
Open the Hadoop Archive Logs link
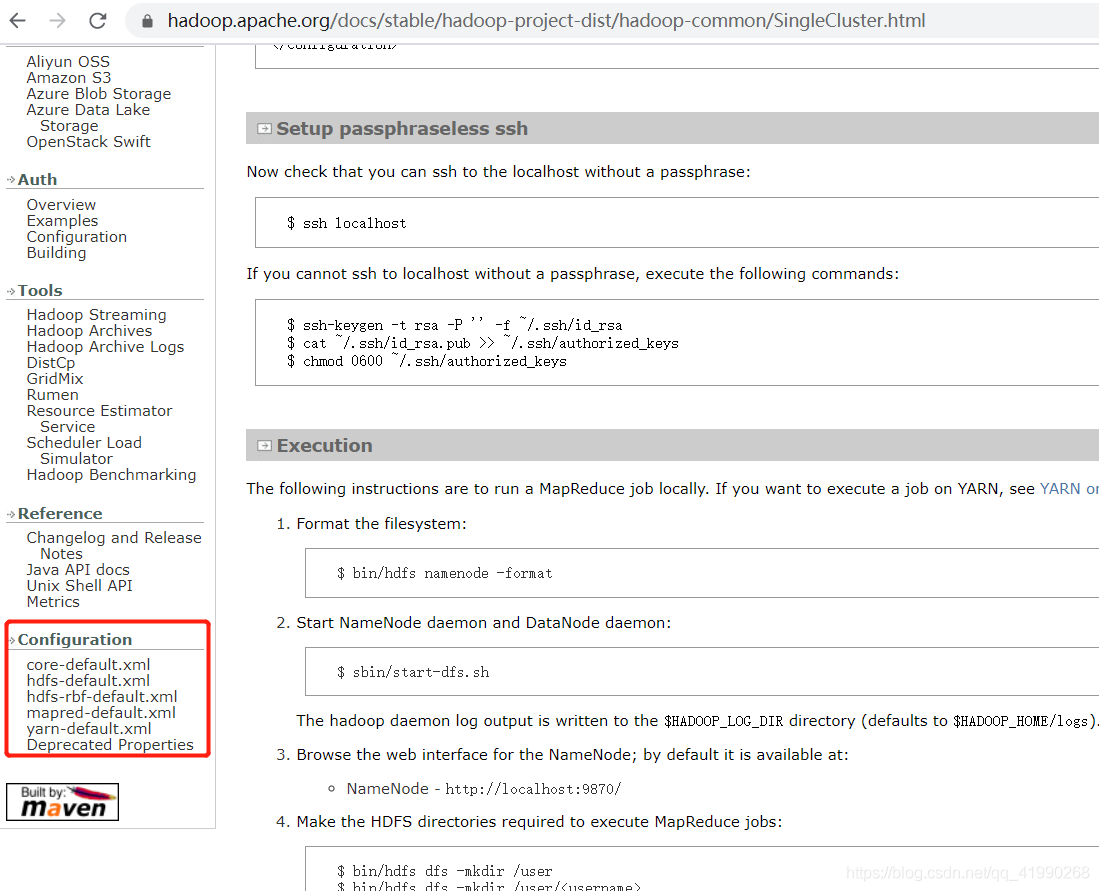coord(105,347)
